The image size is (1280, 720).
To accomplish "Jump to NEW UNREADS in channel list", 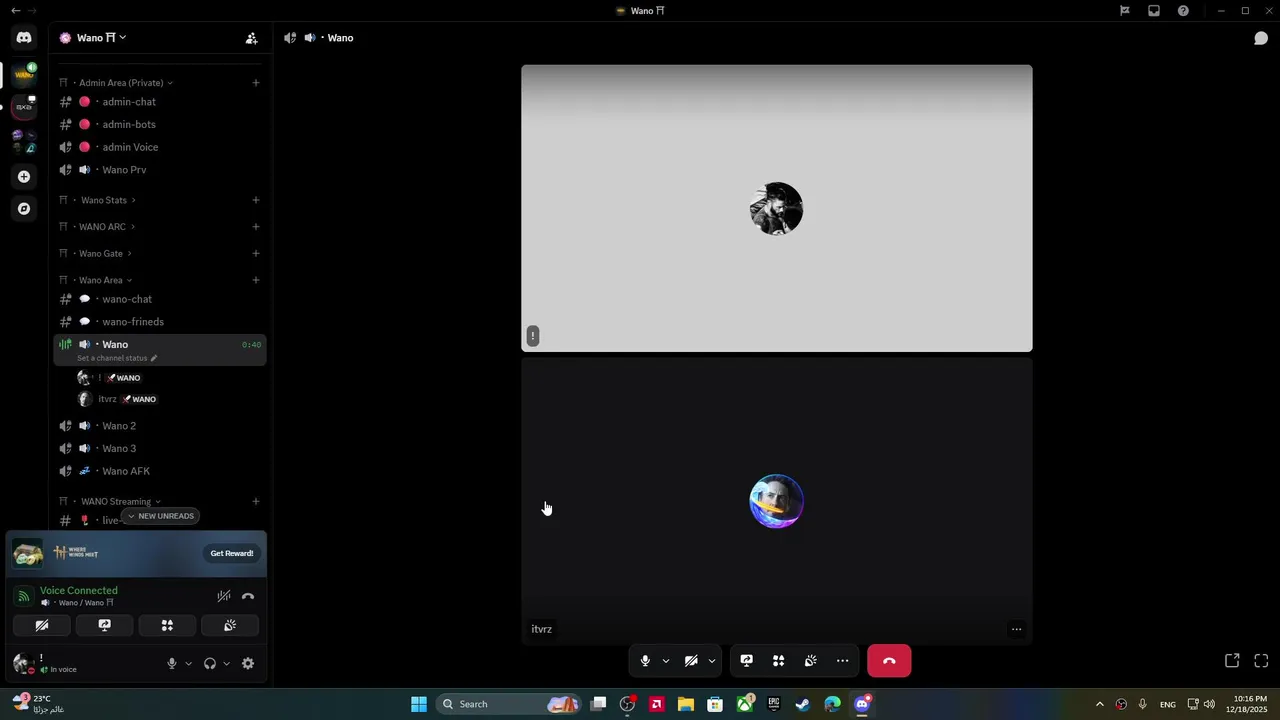I will pyautogui.click(x=160, y=516).
